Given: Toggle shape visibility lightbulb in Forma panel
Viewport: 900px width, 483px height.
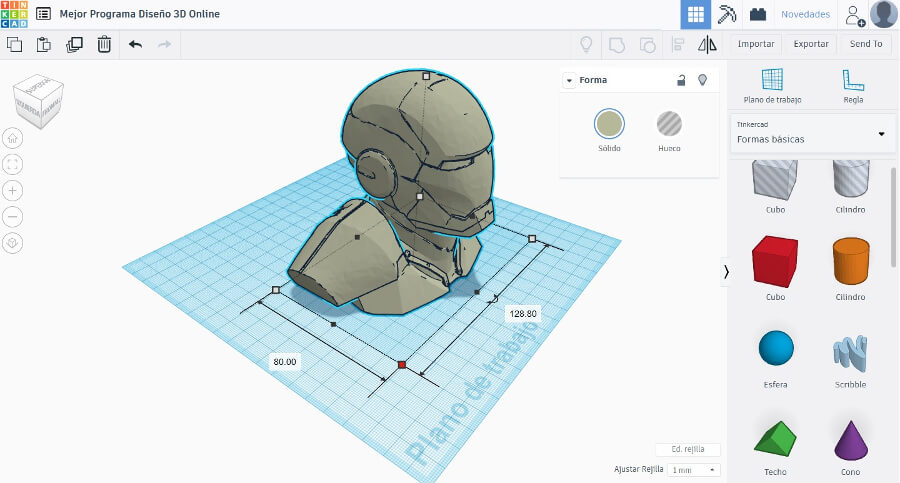Looking at the screenshot, I should click(702, 80).
